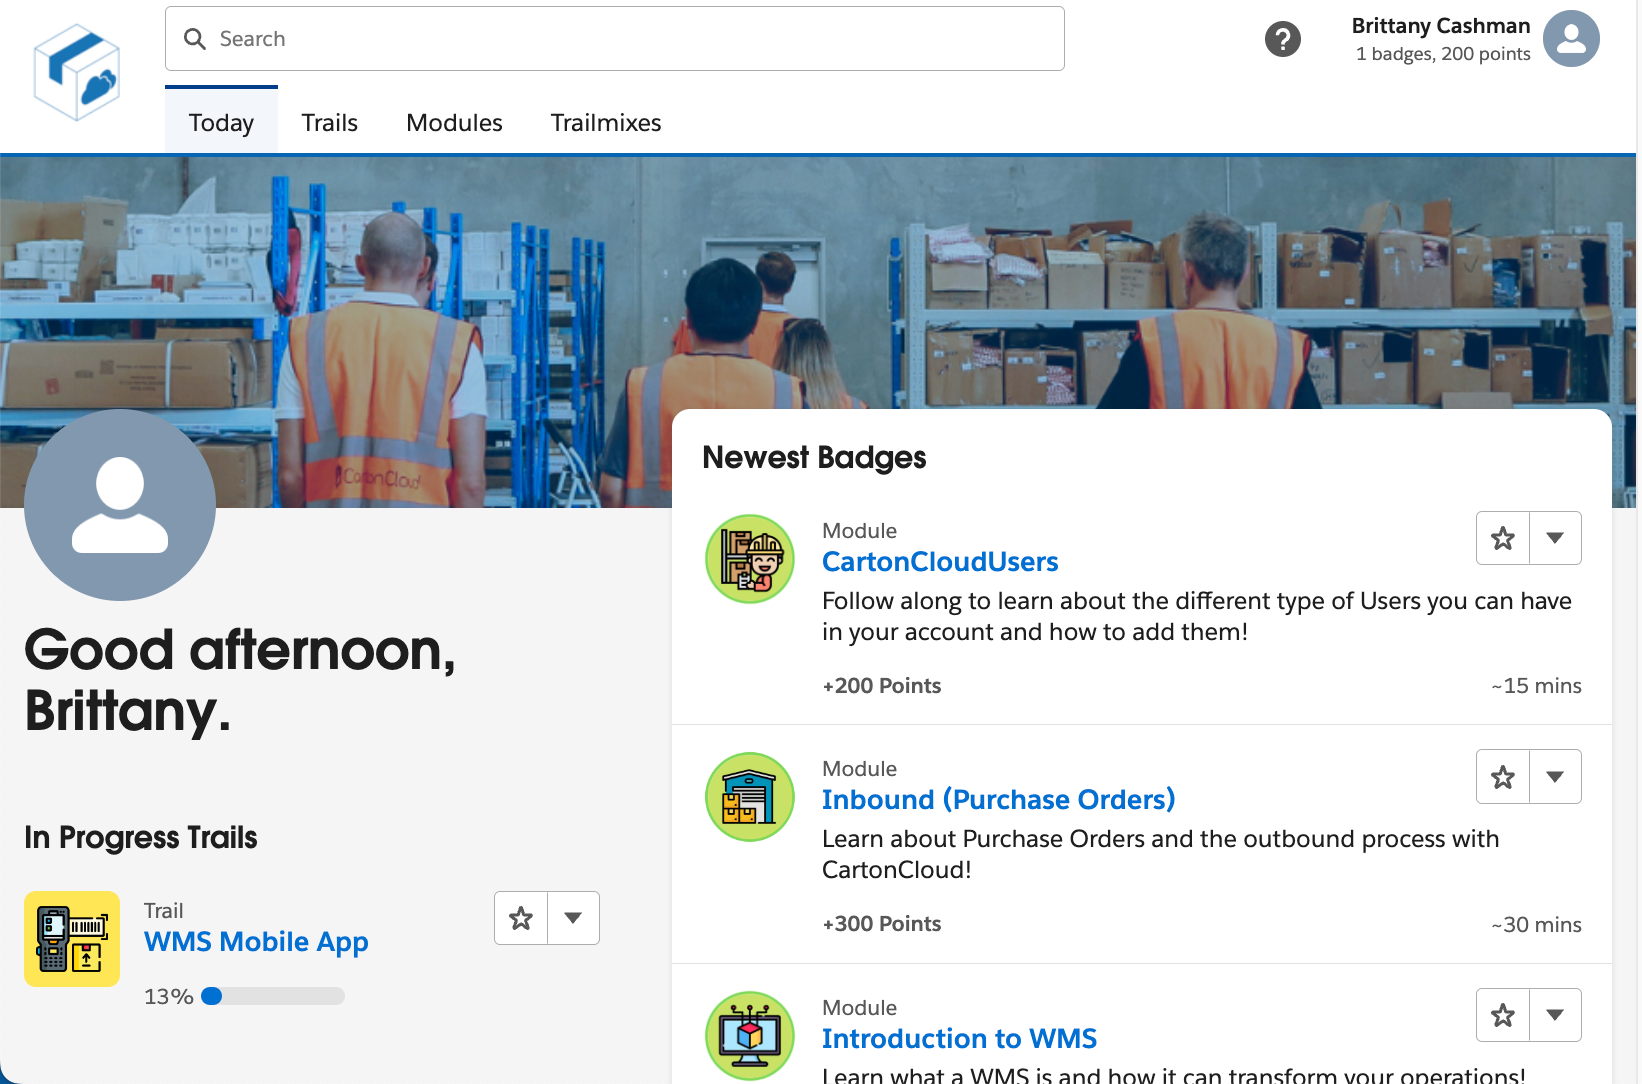Viewport: 1642px width, 1084px height.
Task: Expand the dropdown next to CartonCloudUsers module
Action: pyautogui.click(x=1555, y=537)
